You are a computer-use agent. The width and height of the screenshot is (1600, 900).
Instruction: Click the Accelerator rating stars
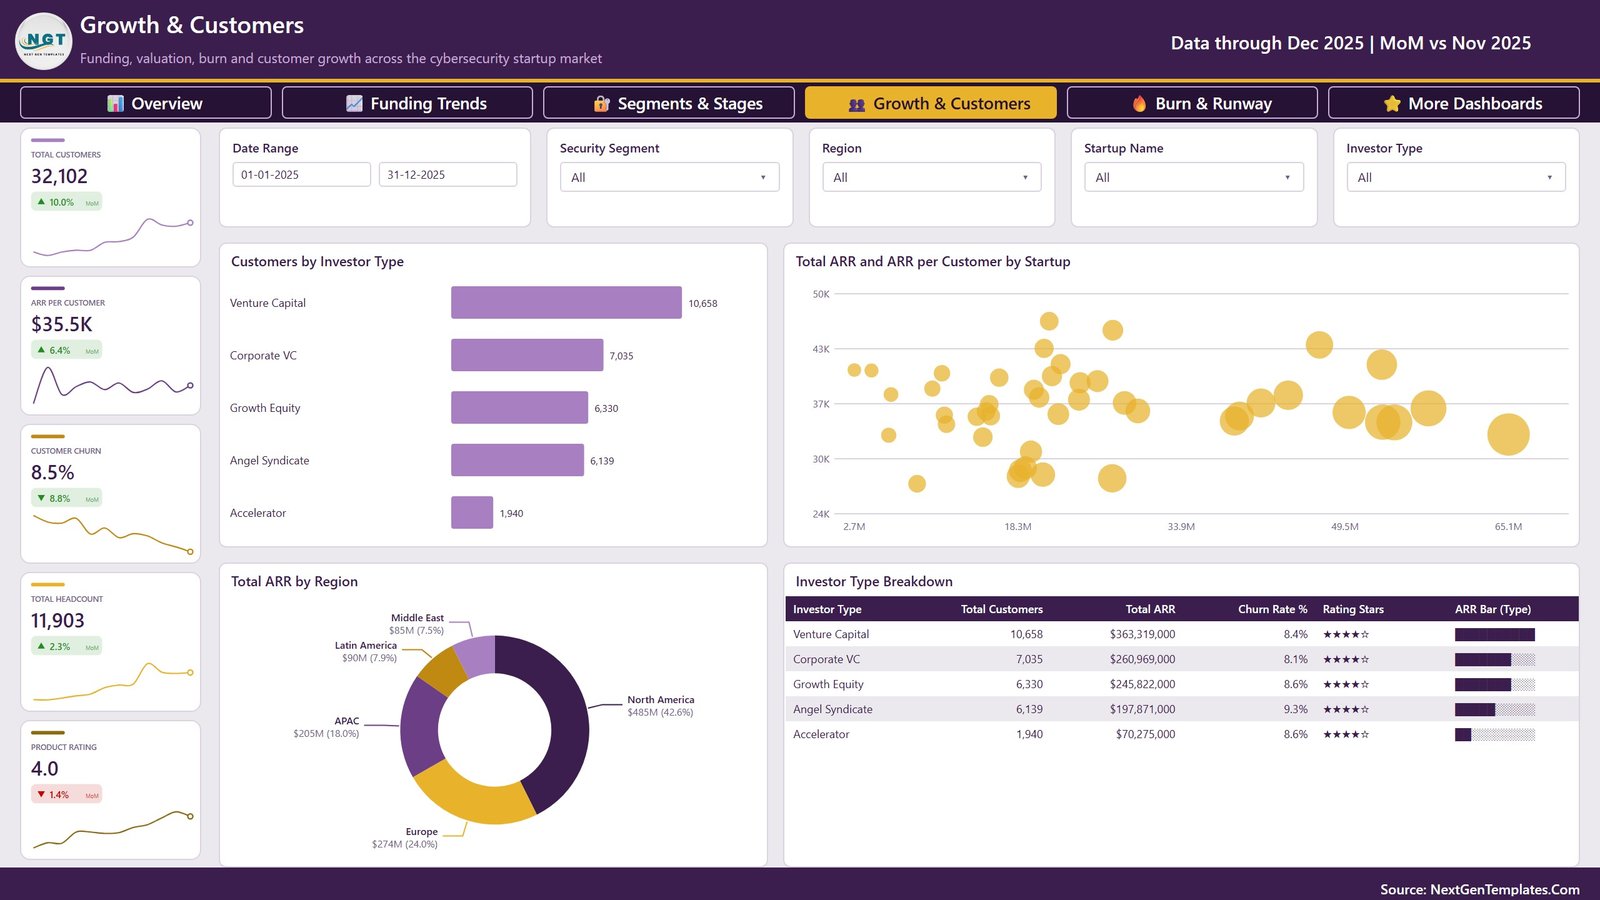tap(1346, 734)
